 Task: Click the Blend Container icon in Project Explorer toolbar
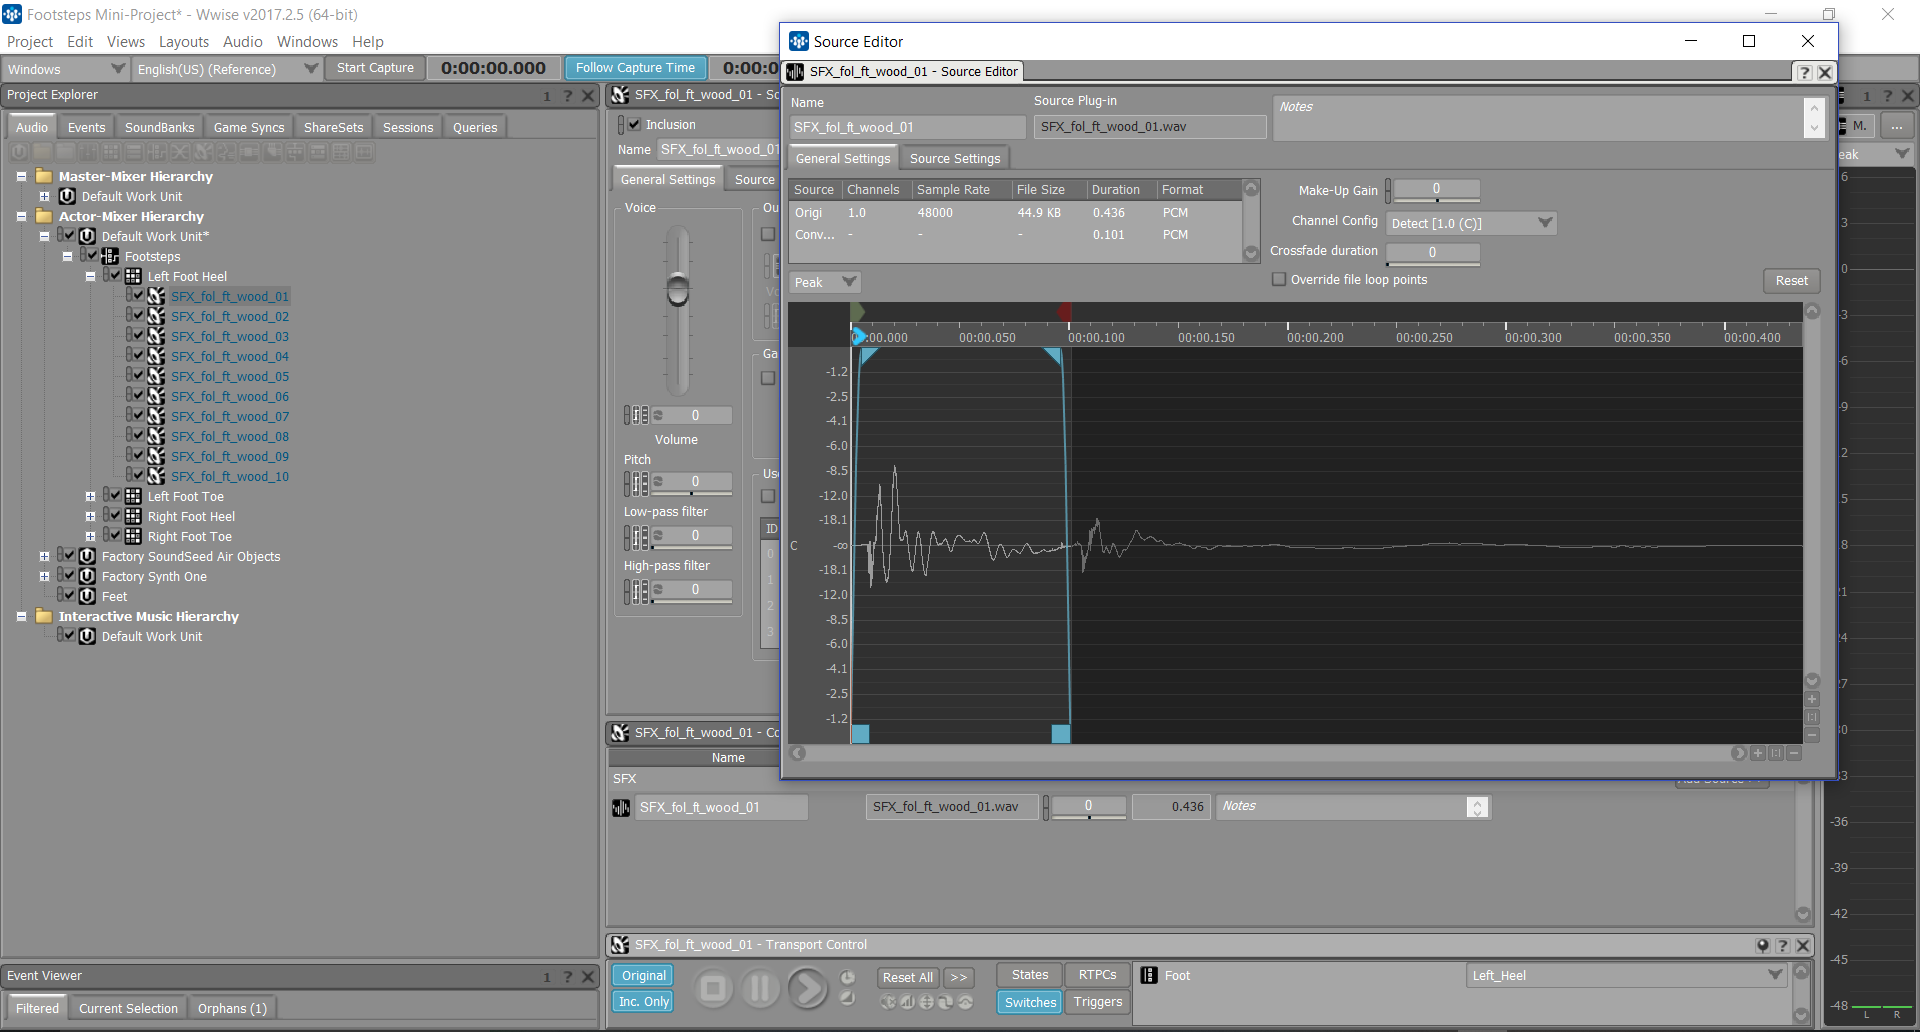tap(180, 152)
